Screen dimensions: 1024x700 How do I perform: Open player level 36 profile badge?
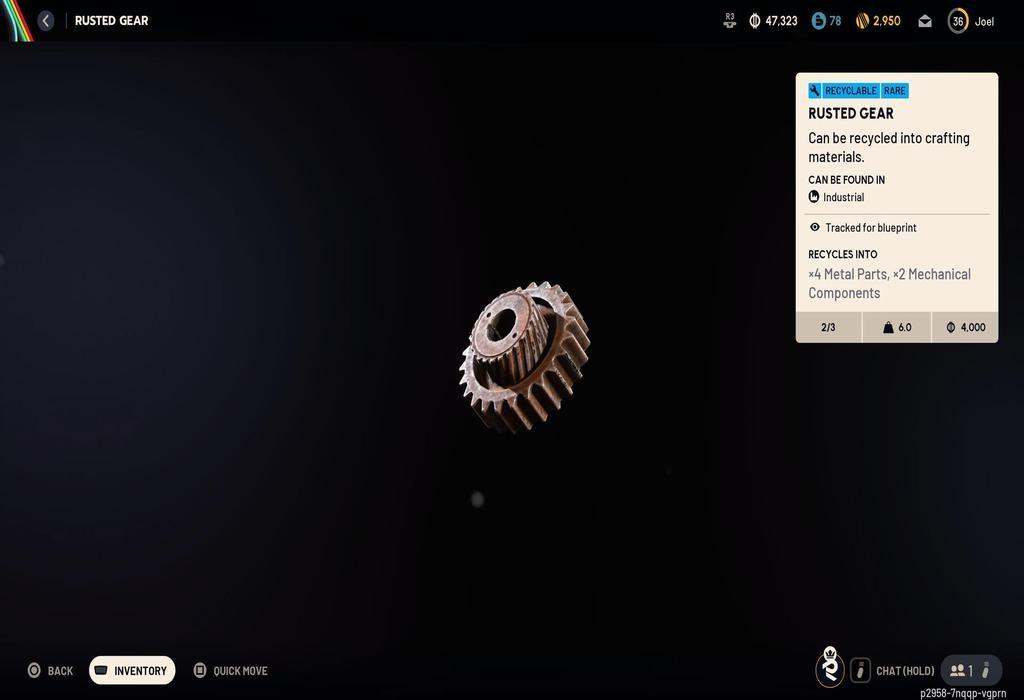click(x=958, y=21)
